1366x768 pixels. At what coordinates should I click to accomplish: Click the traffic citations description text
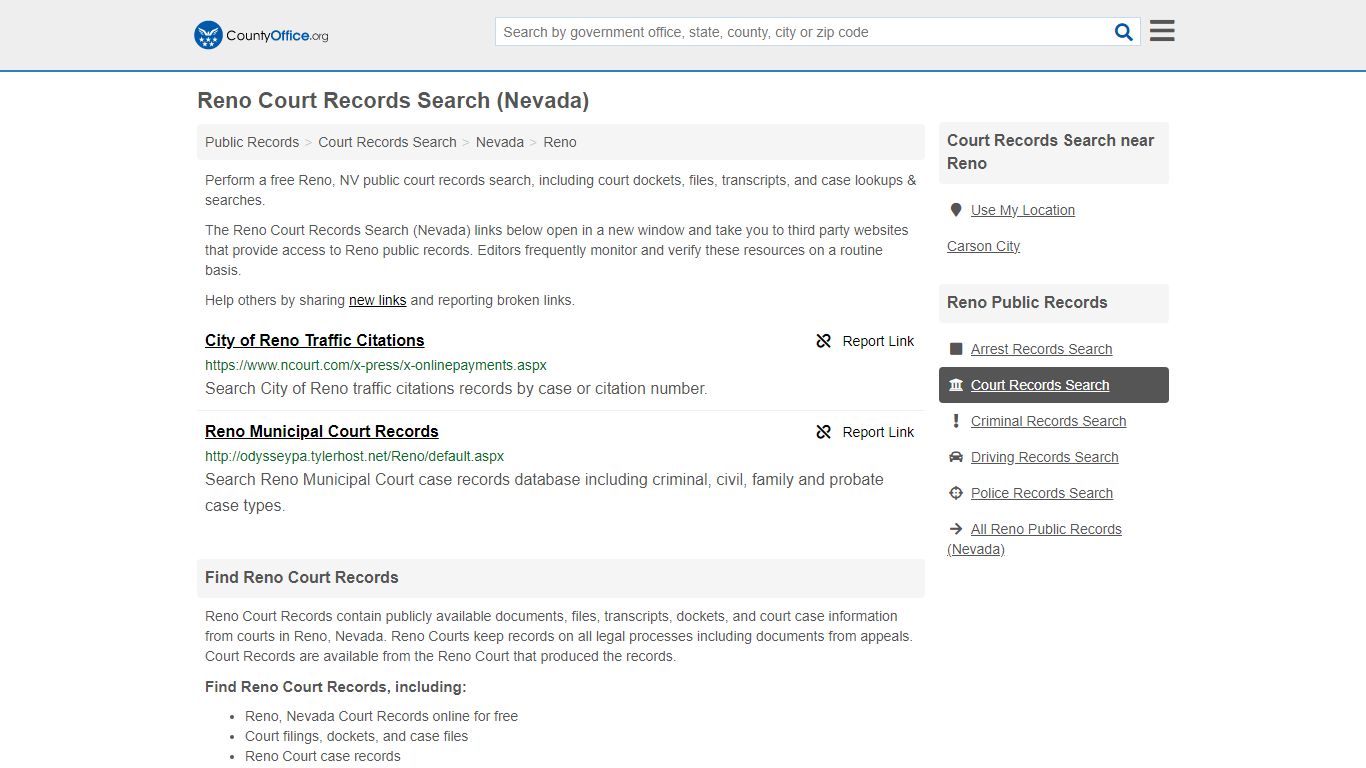456,388
